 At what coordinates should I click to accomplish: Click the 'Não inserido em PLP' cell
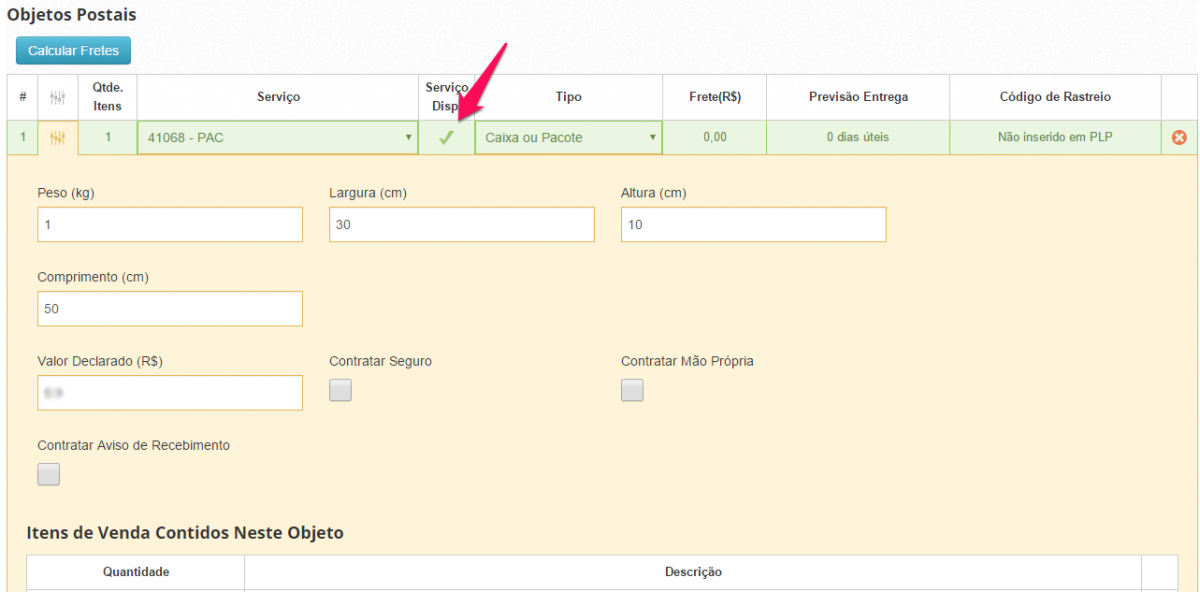click(1055, 138)
